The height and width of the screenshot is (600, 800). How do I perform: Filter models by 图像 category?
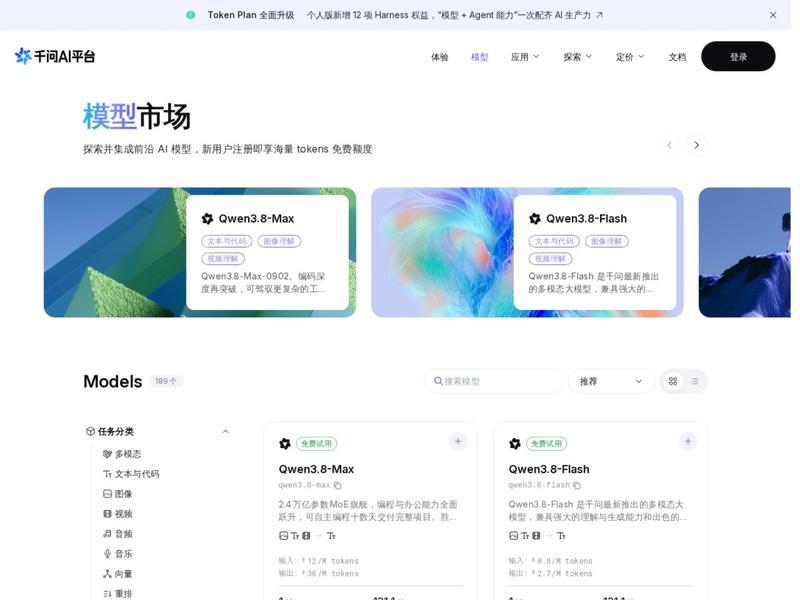[x=118, y=494]
